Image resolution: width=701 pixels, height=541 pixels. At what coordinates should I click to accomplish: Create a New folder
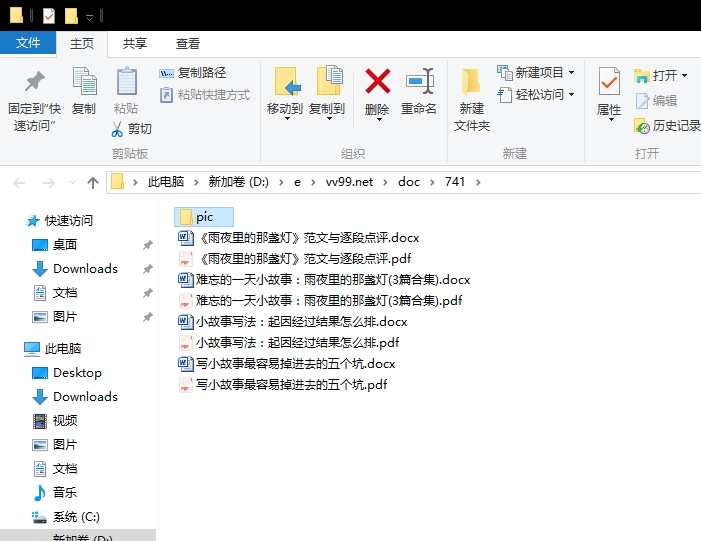point(472,100)
